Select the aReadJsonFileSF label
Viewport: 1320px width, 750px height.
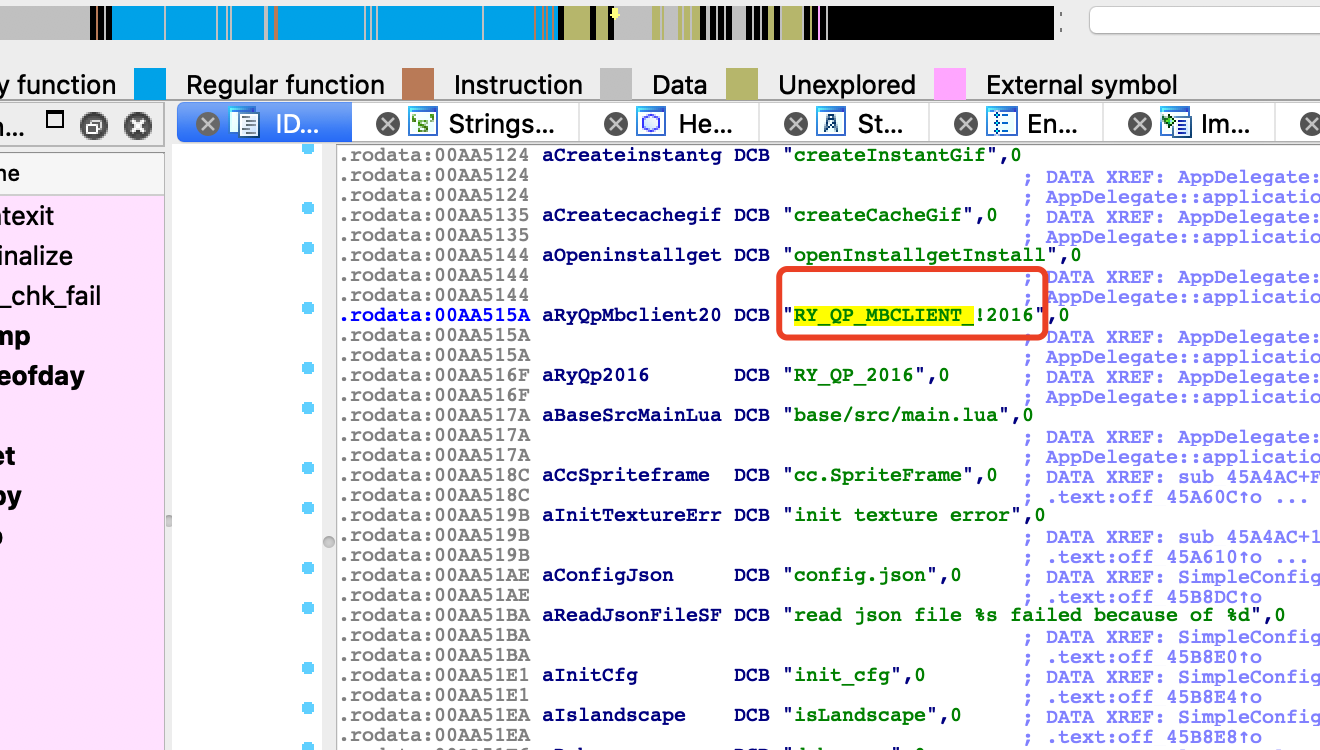pos(631,615)
